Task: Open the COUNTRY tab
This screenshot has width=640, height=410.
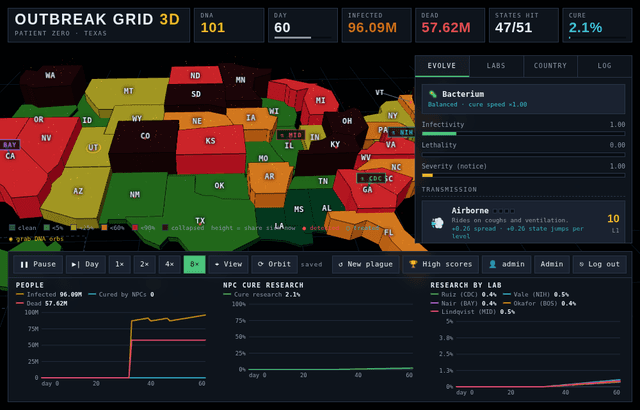Action: click(x=550, y=66)
